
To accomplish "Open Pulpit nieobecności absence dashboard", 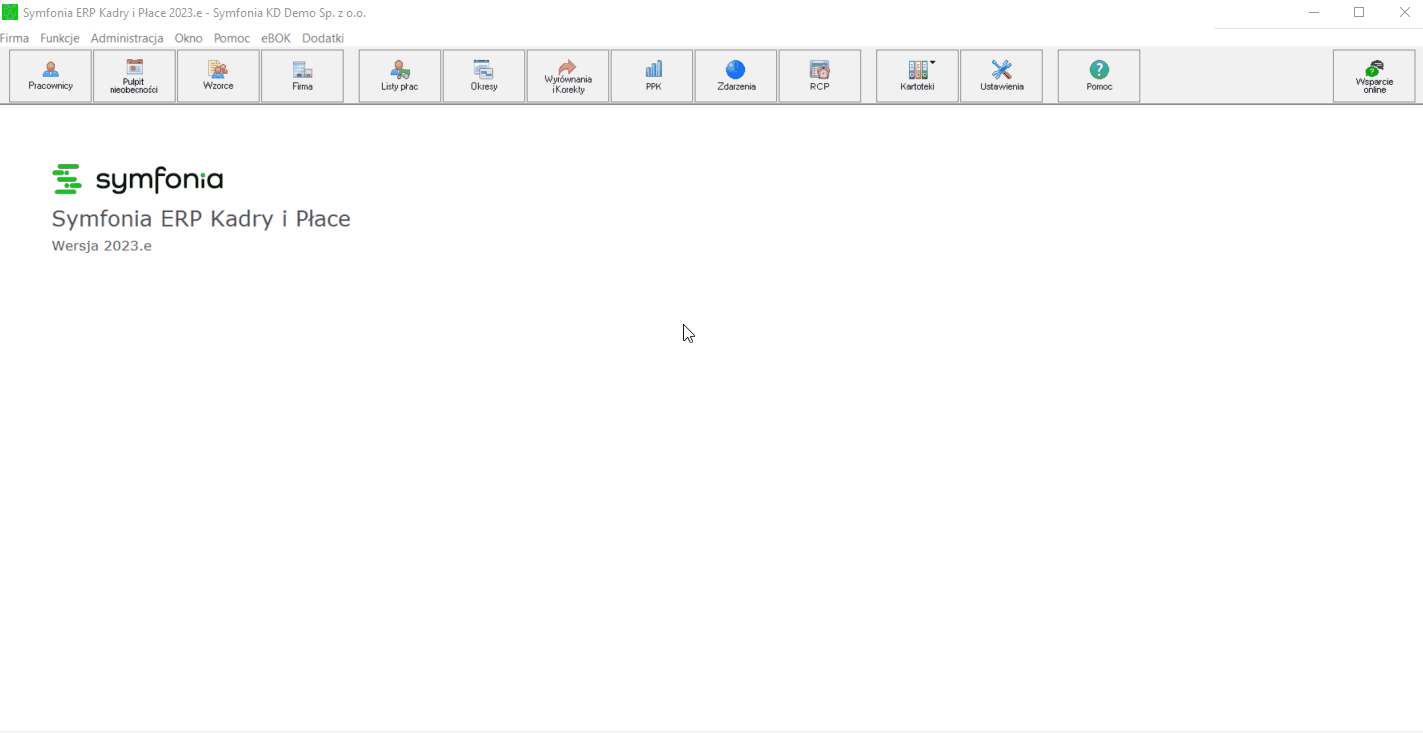I will pos(134,76).
